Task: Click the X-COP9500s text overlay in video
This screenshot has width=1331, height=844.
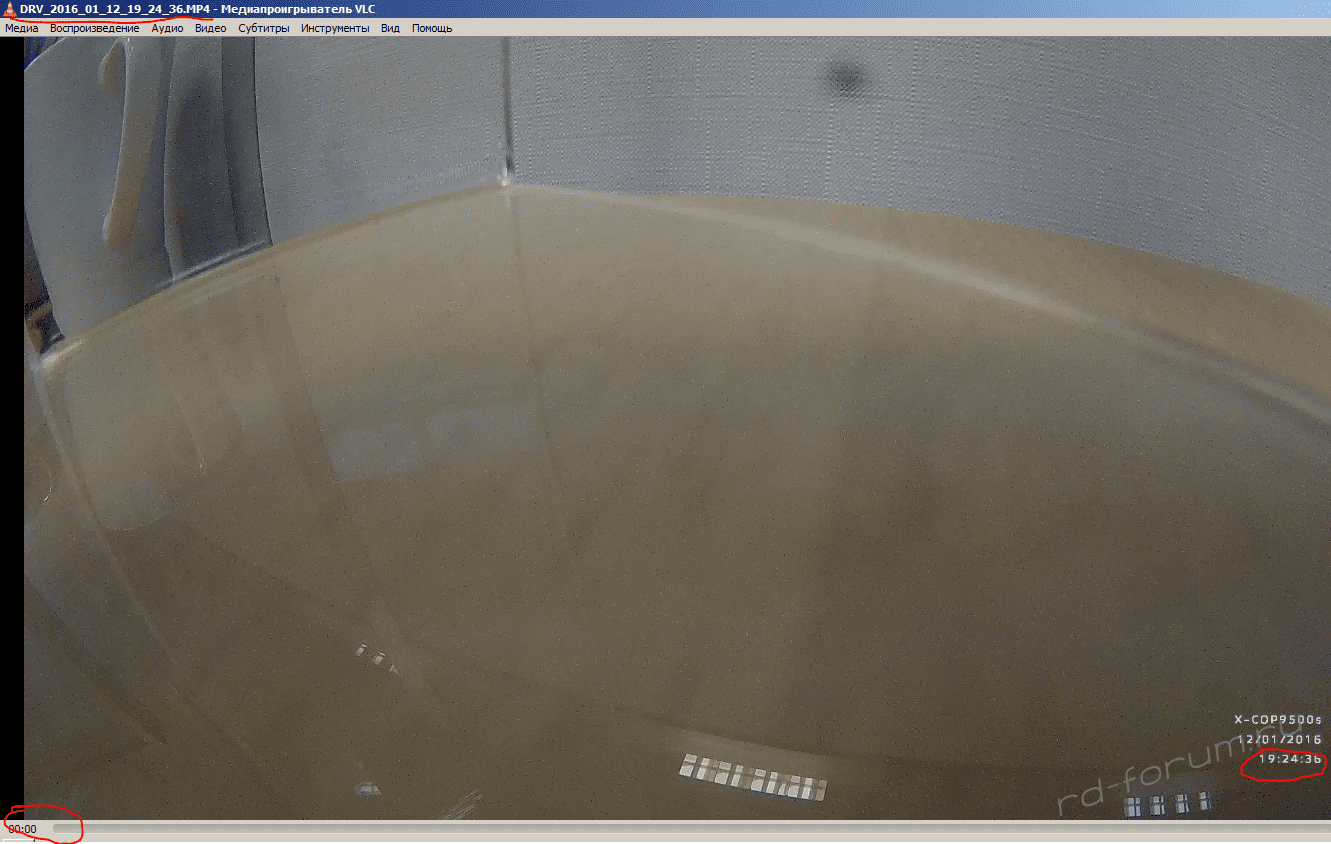Action: point(1277,720)
